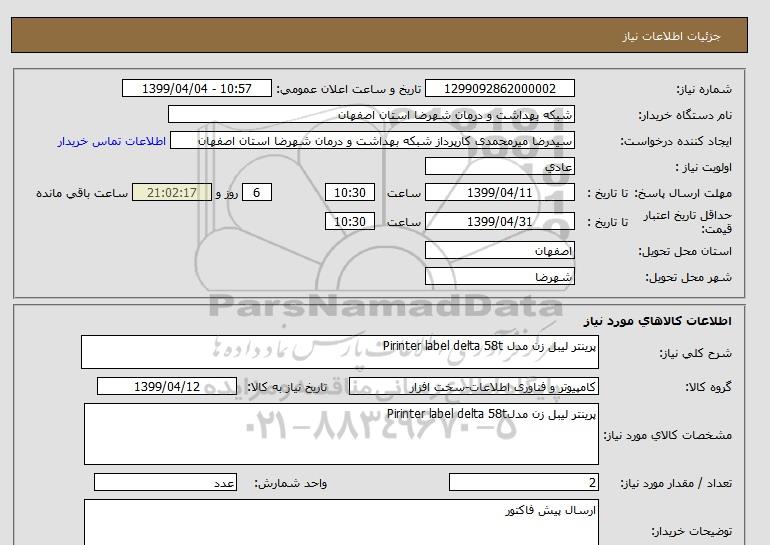Screen dimensions: 770x545
Task: Click the response deadline time 10:30
Action: coord(350,192)
